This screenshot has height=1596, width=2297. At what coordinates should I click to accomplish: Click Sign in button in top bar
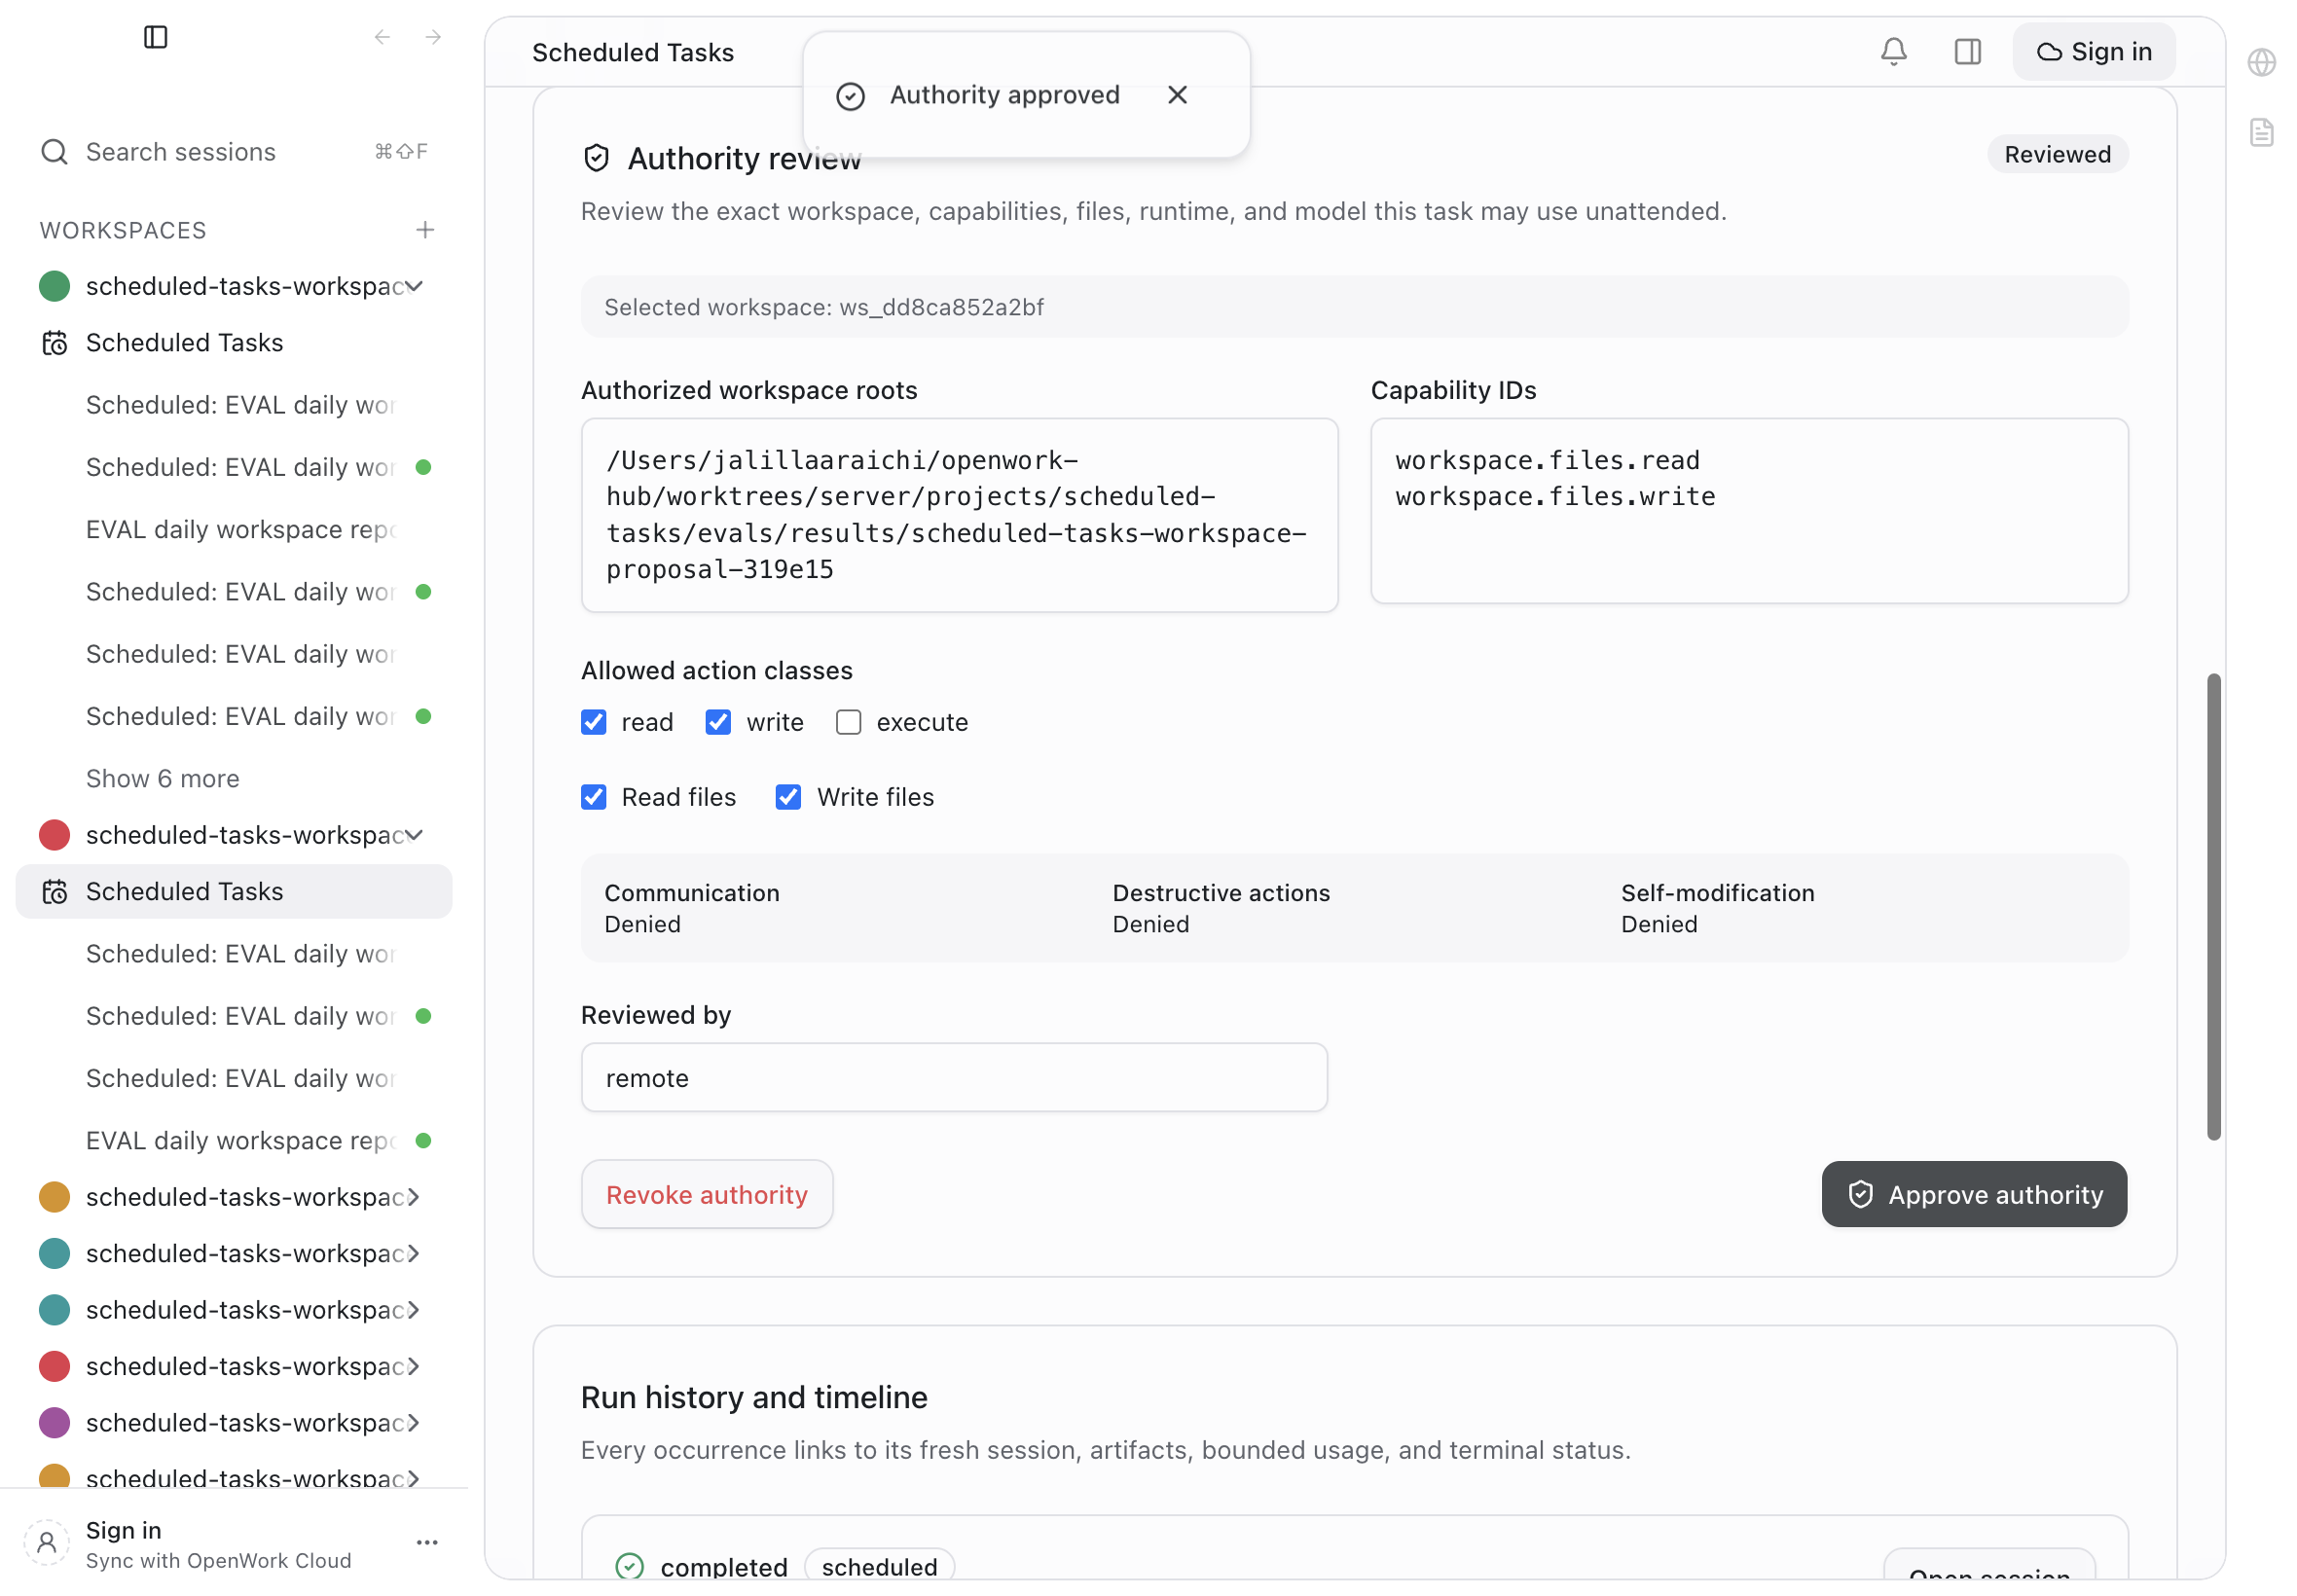[2093, 52]
